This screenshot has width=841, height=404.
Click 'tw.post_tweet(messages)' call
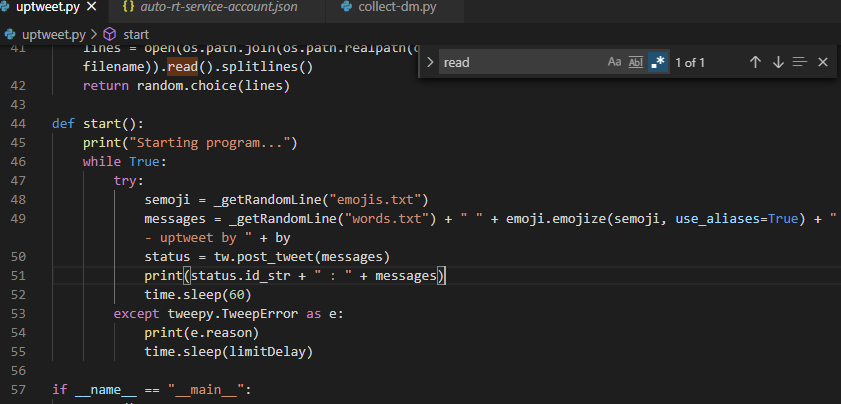[302, 257]
